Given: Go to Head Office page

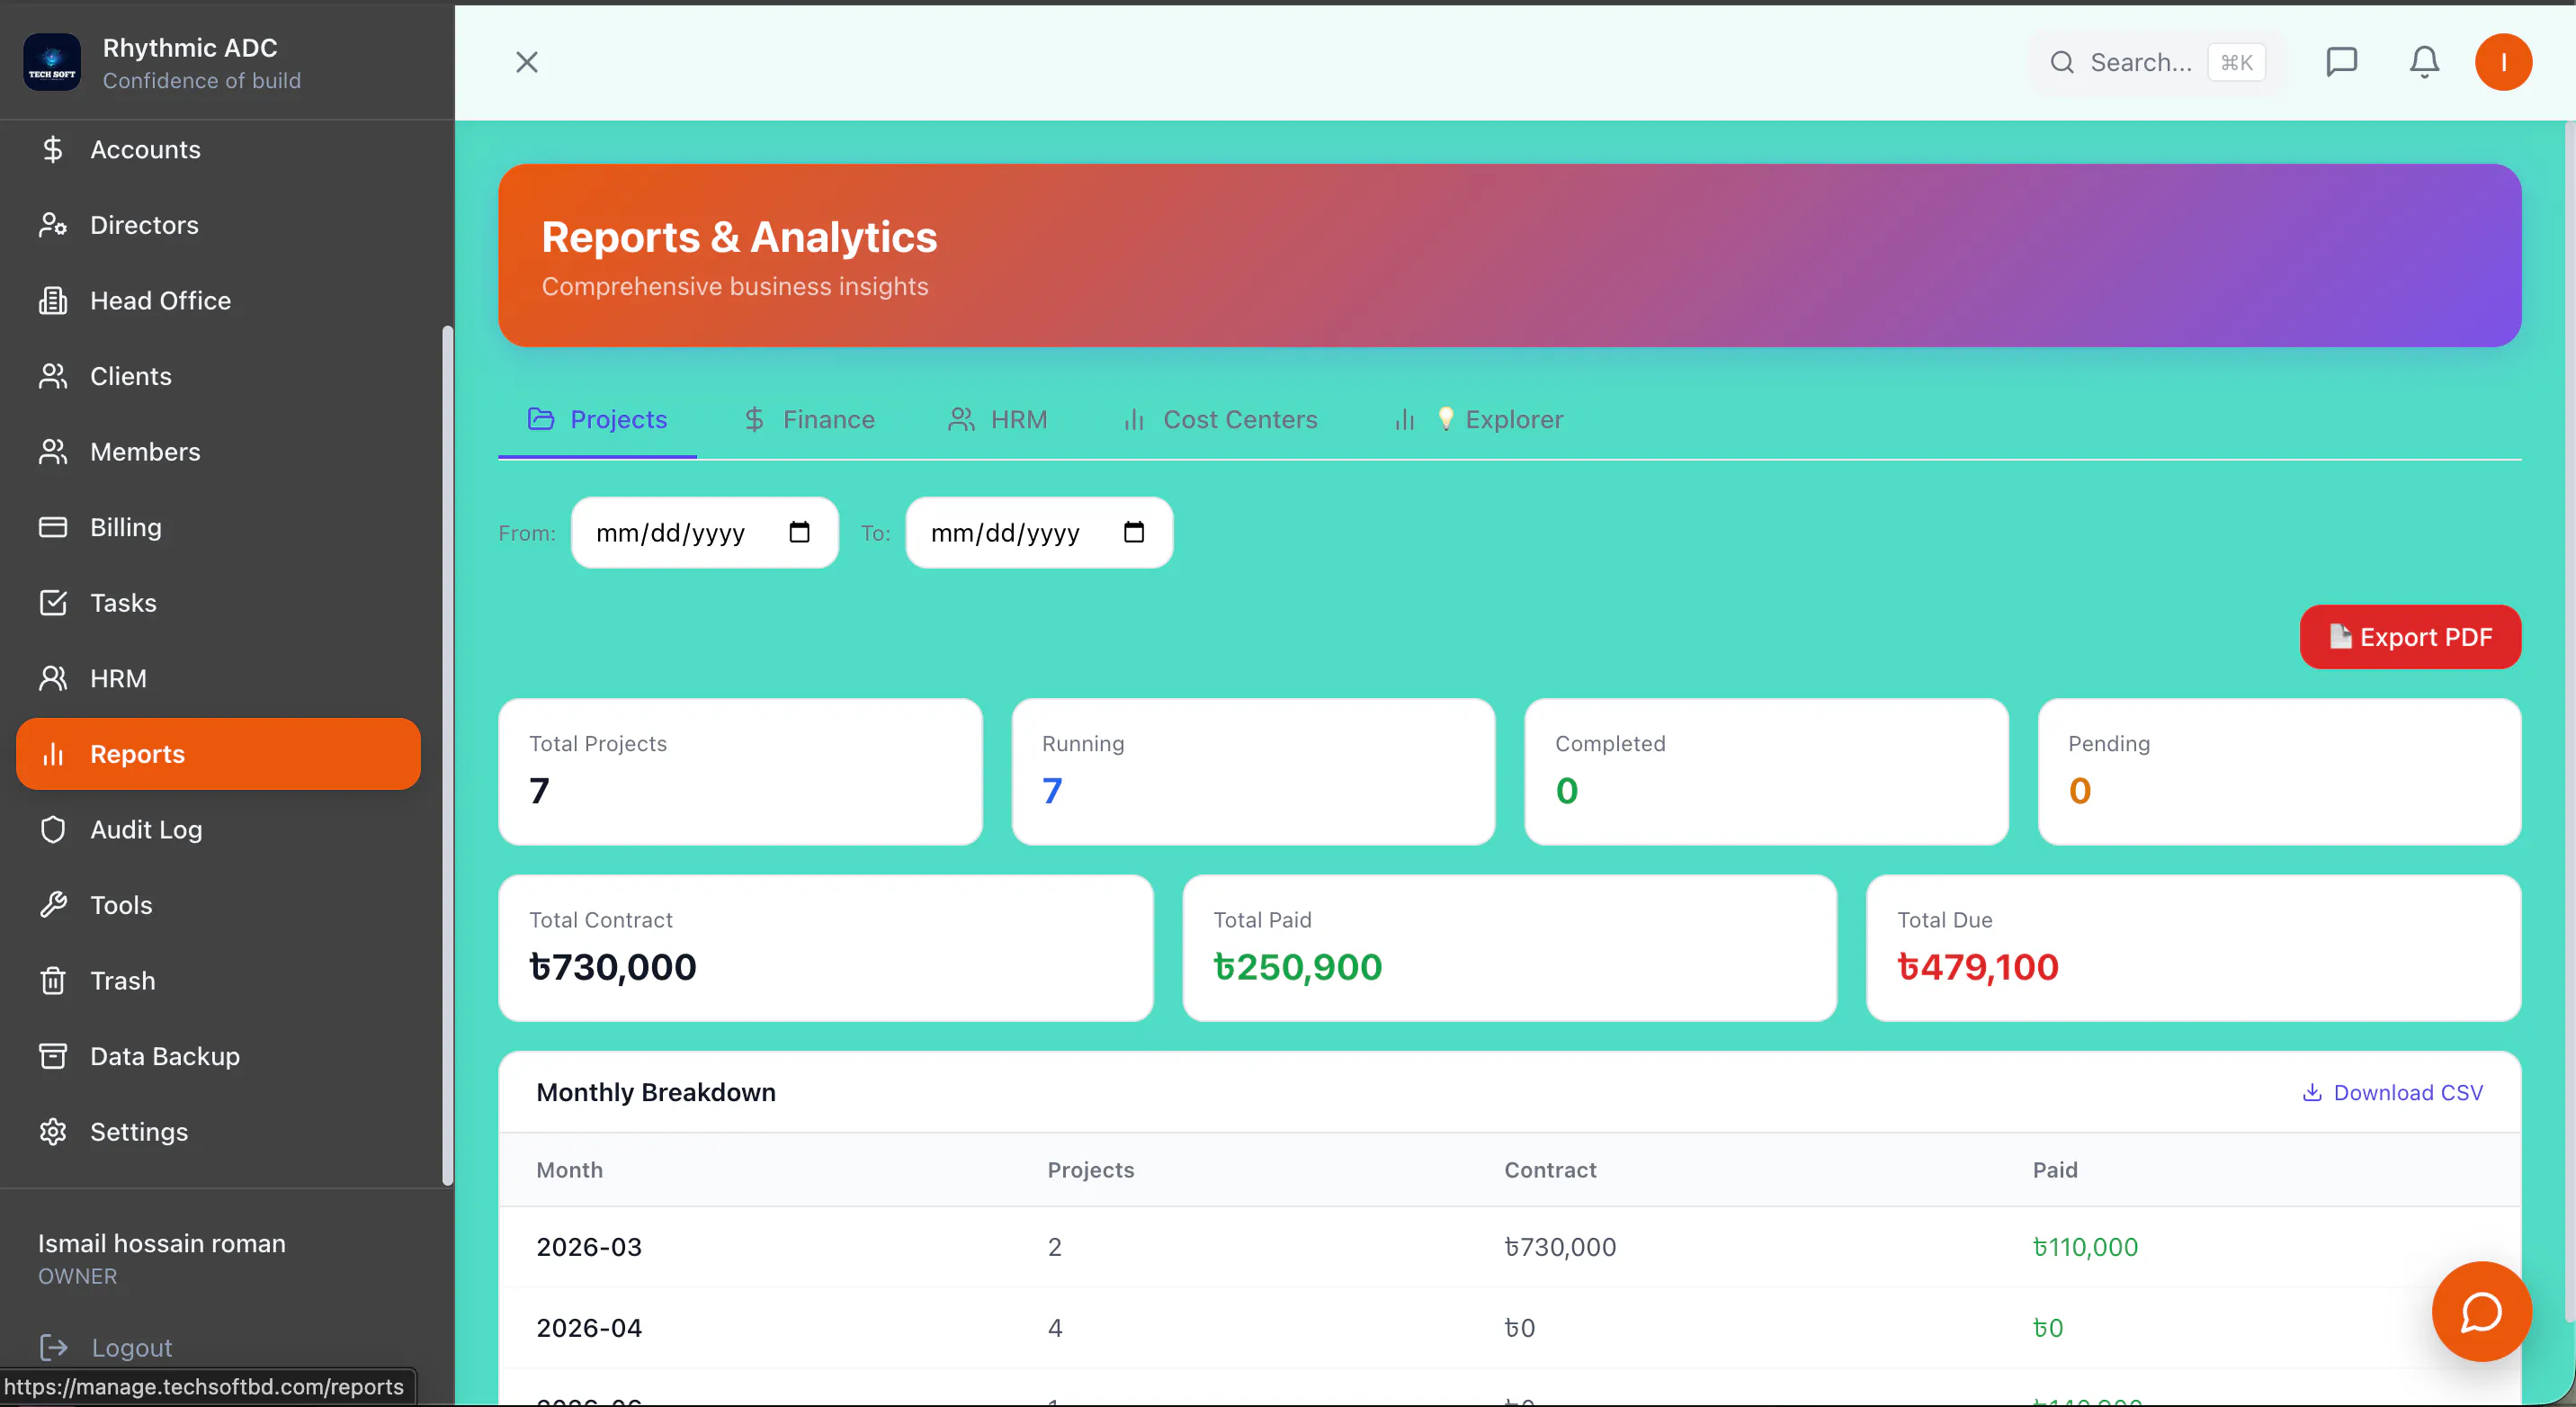Looking at the screenshot, I should tap(218, 300).
